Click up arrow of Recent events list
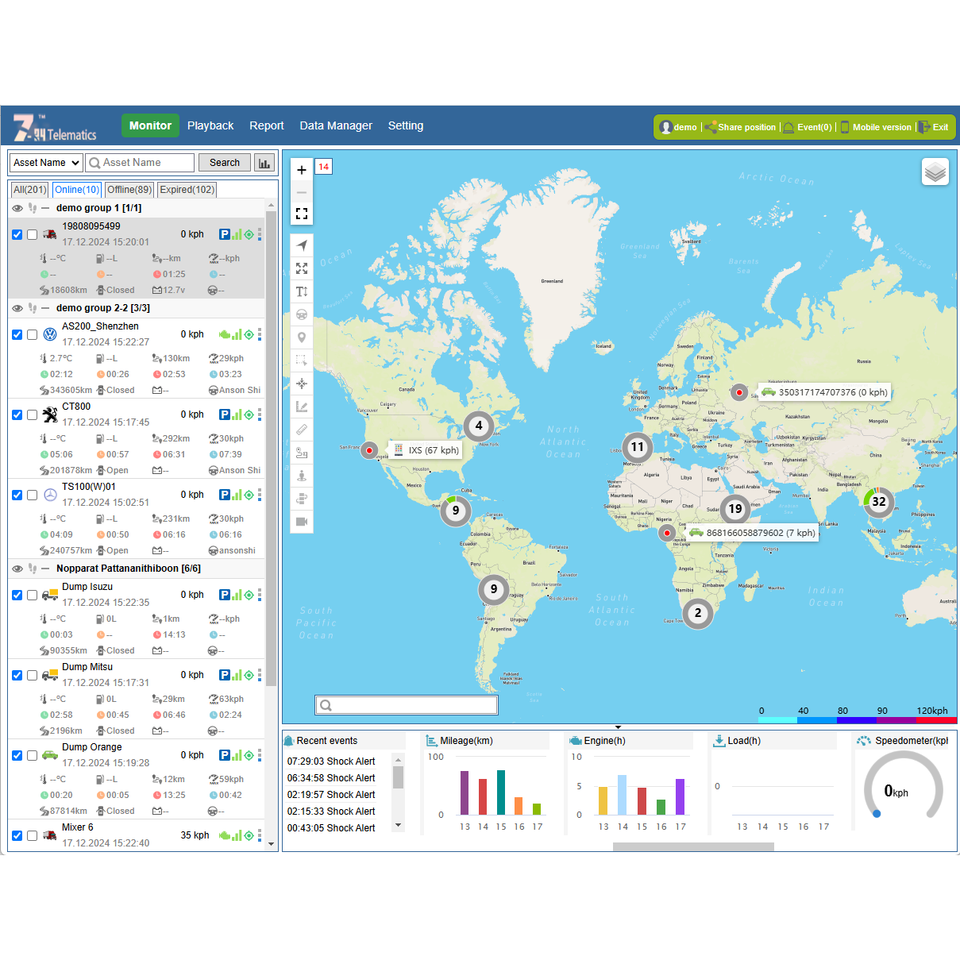The image size is (960, 960). click(x=398, y=760)
